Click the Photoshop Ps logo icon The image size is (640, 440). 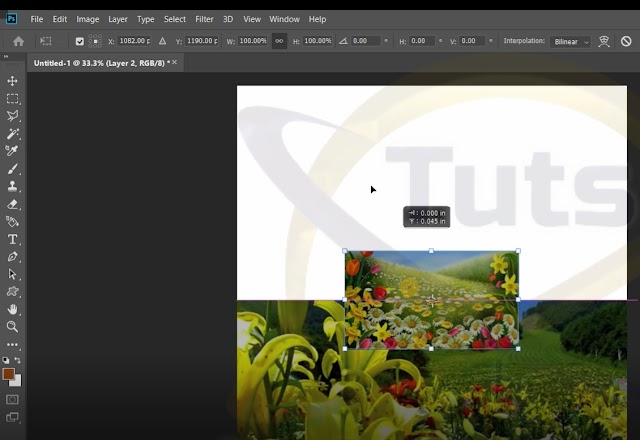tap(12, 19)
